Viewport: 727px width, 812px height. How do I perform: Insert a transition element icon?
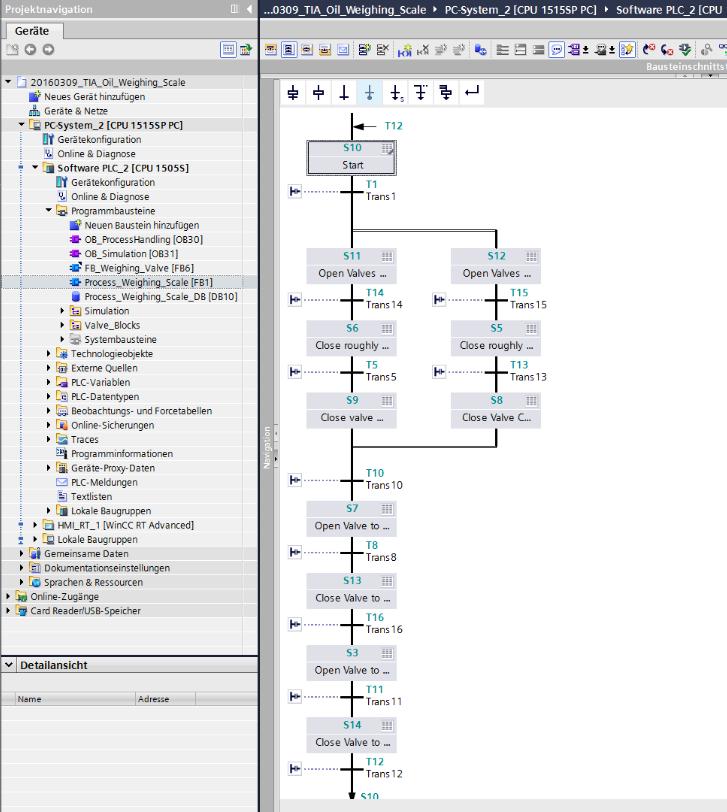(344, 93)
